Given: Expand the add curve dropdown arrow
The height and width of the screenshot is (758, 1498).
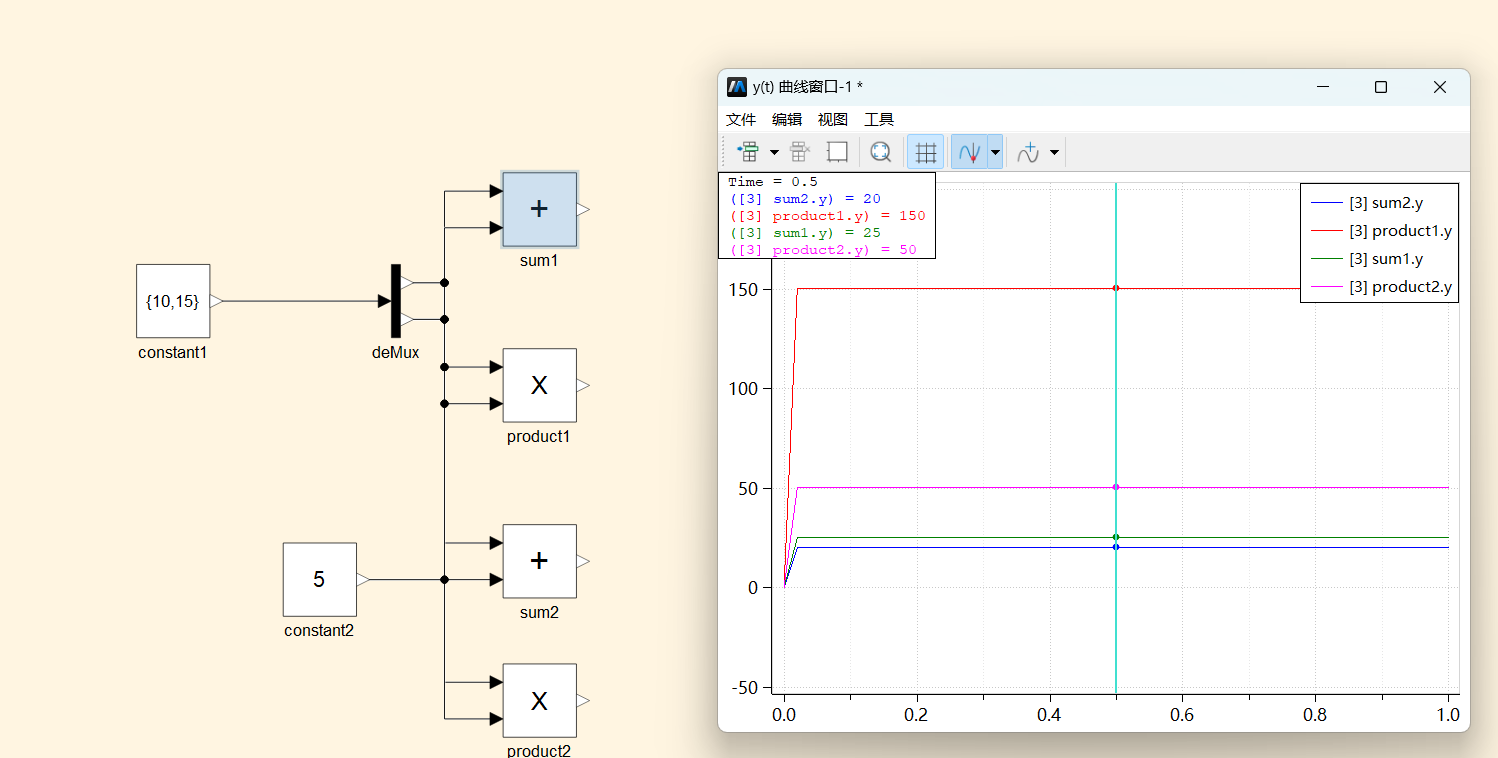Looking at the screenshot, I should point(1054,153).
